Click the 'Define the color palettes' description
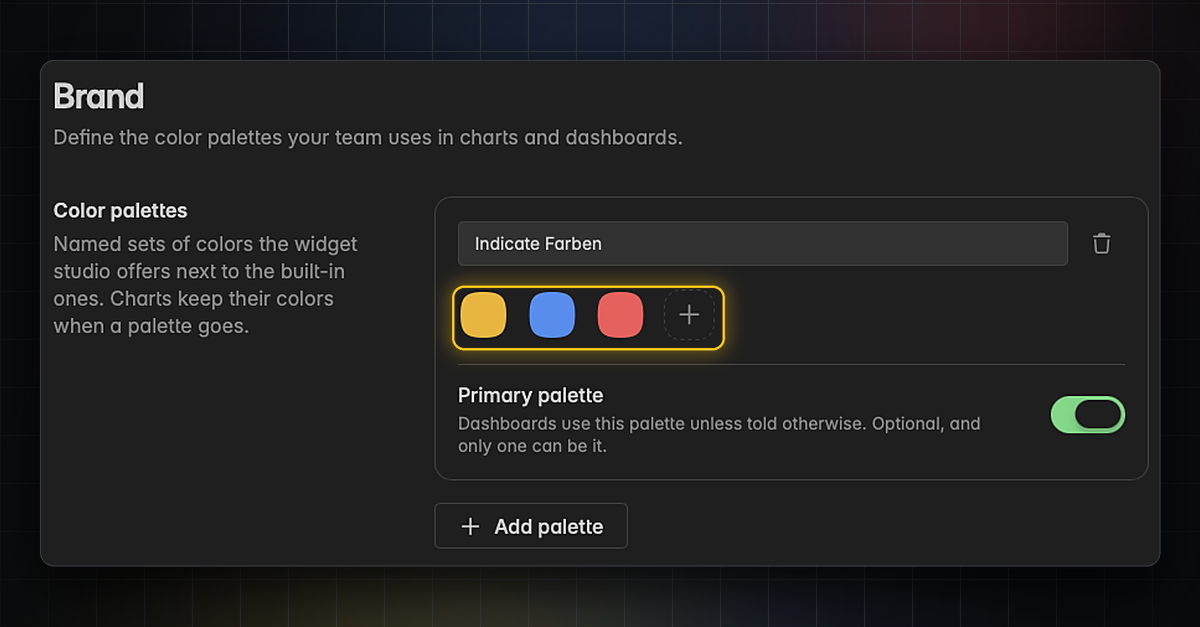 pyautogui.click(x=368, y=137)
